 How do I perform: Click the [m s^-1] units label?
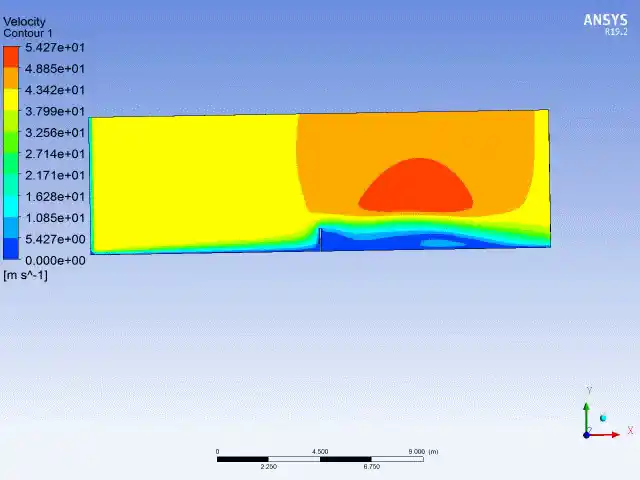coord(25,275)
